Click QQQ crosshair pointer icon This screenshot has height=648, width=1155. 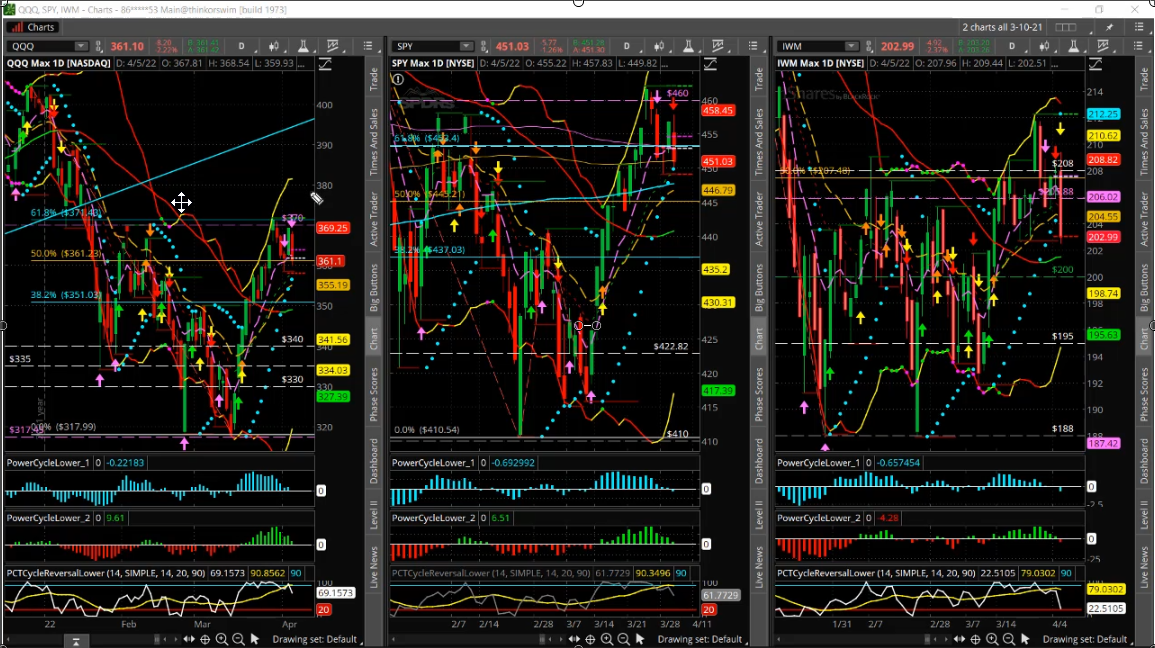tap(205, 639)
